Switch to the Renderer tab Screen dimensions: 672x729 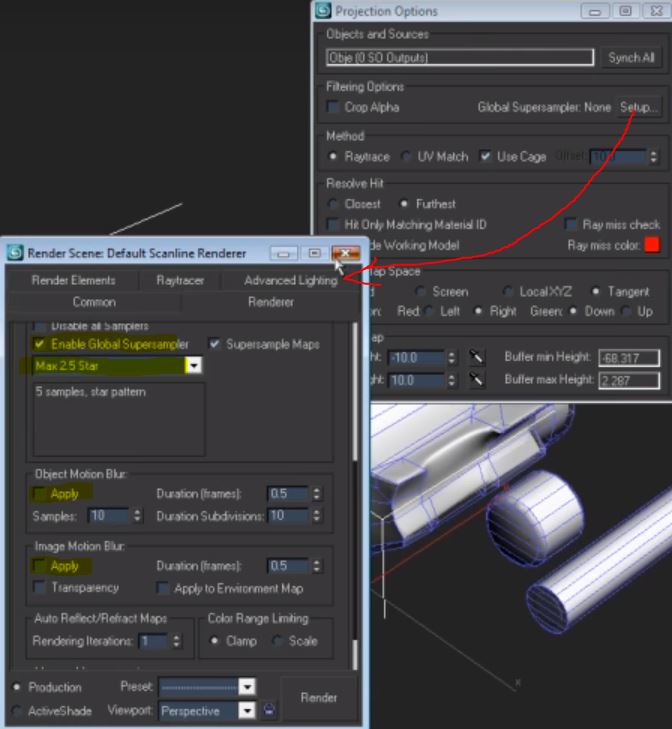coord(271,302)
